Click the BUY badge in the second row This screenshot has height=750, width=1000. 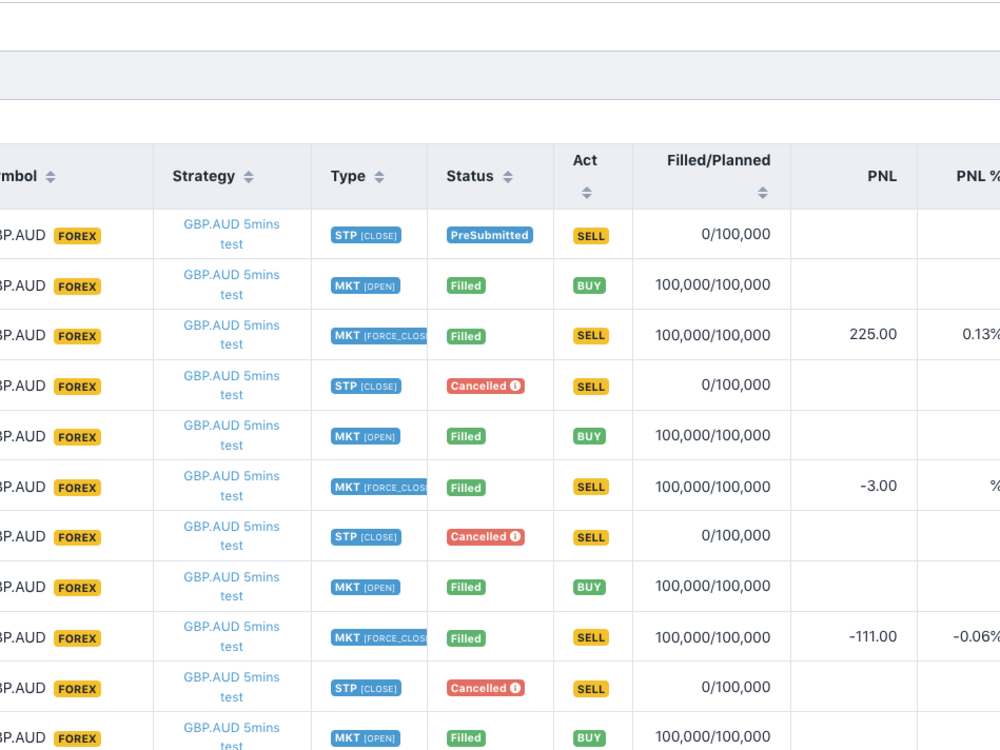coord(589,285)
